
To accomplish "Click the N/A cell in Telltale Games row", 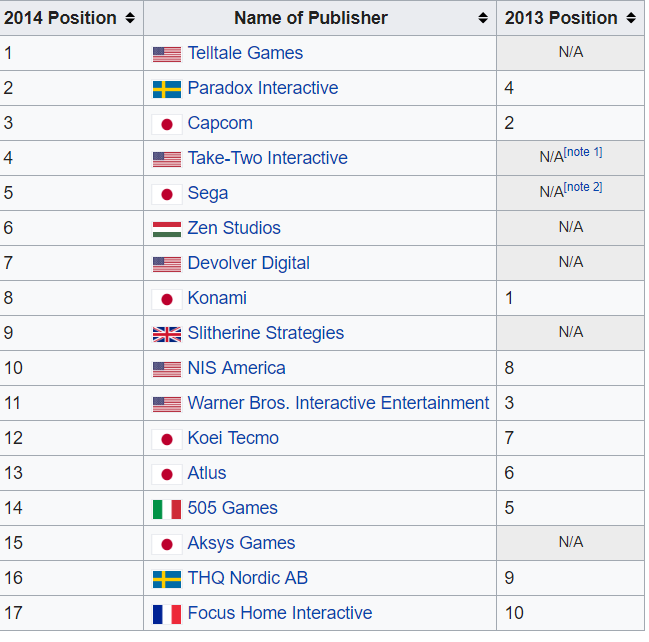I will (x=570, y=53).
